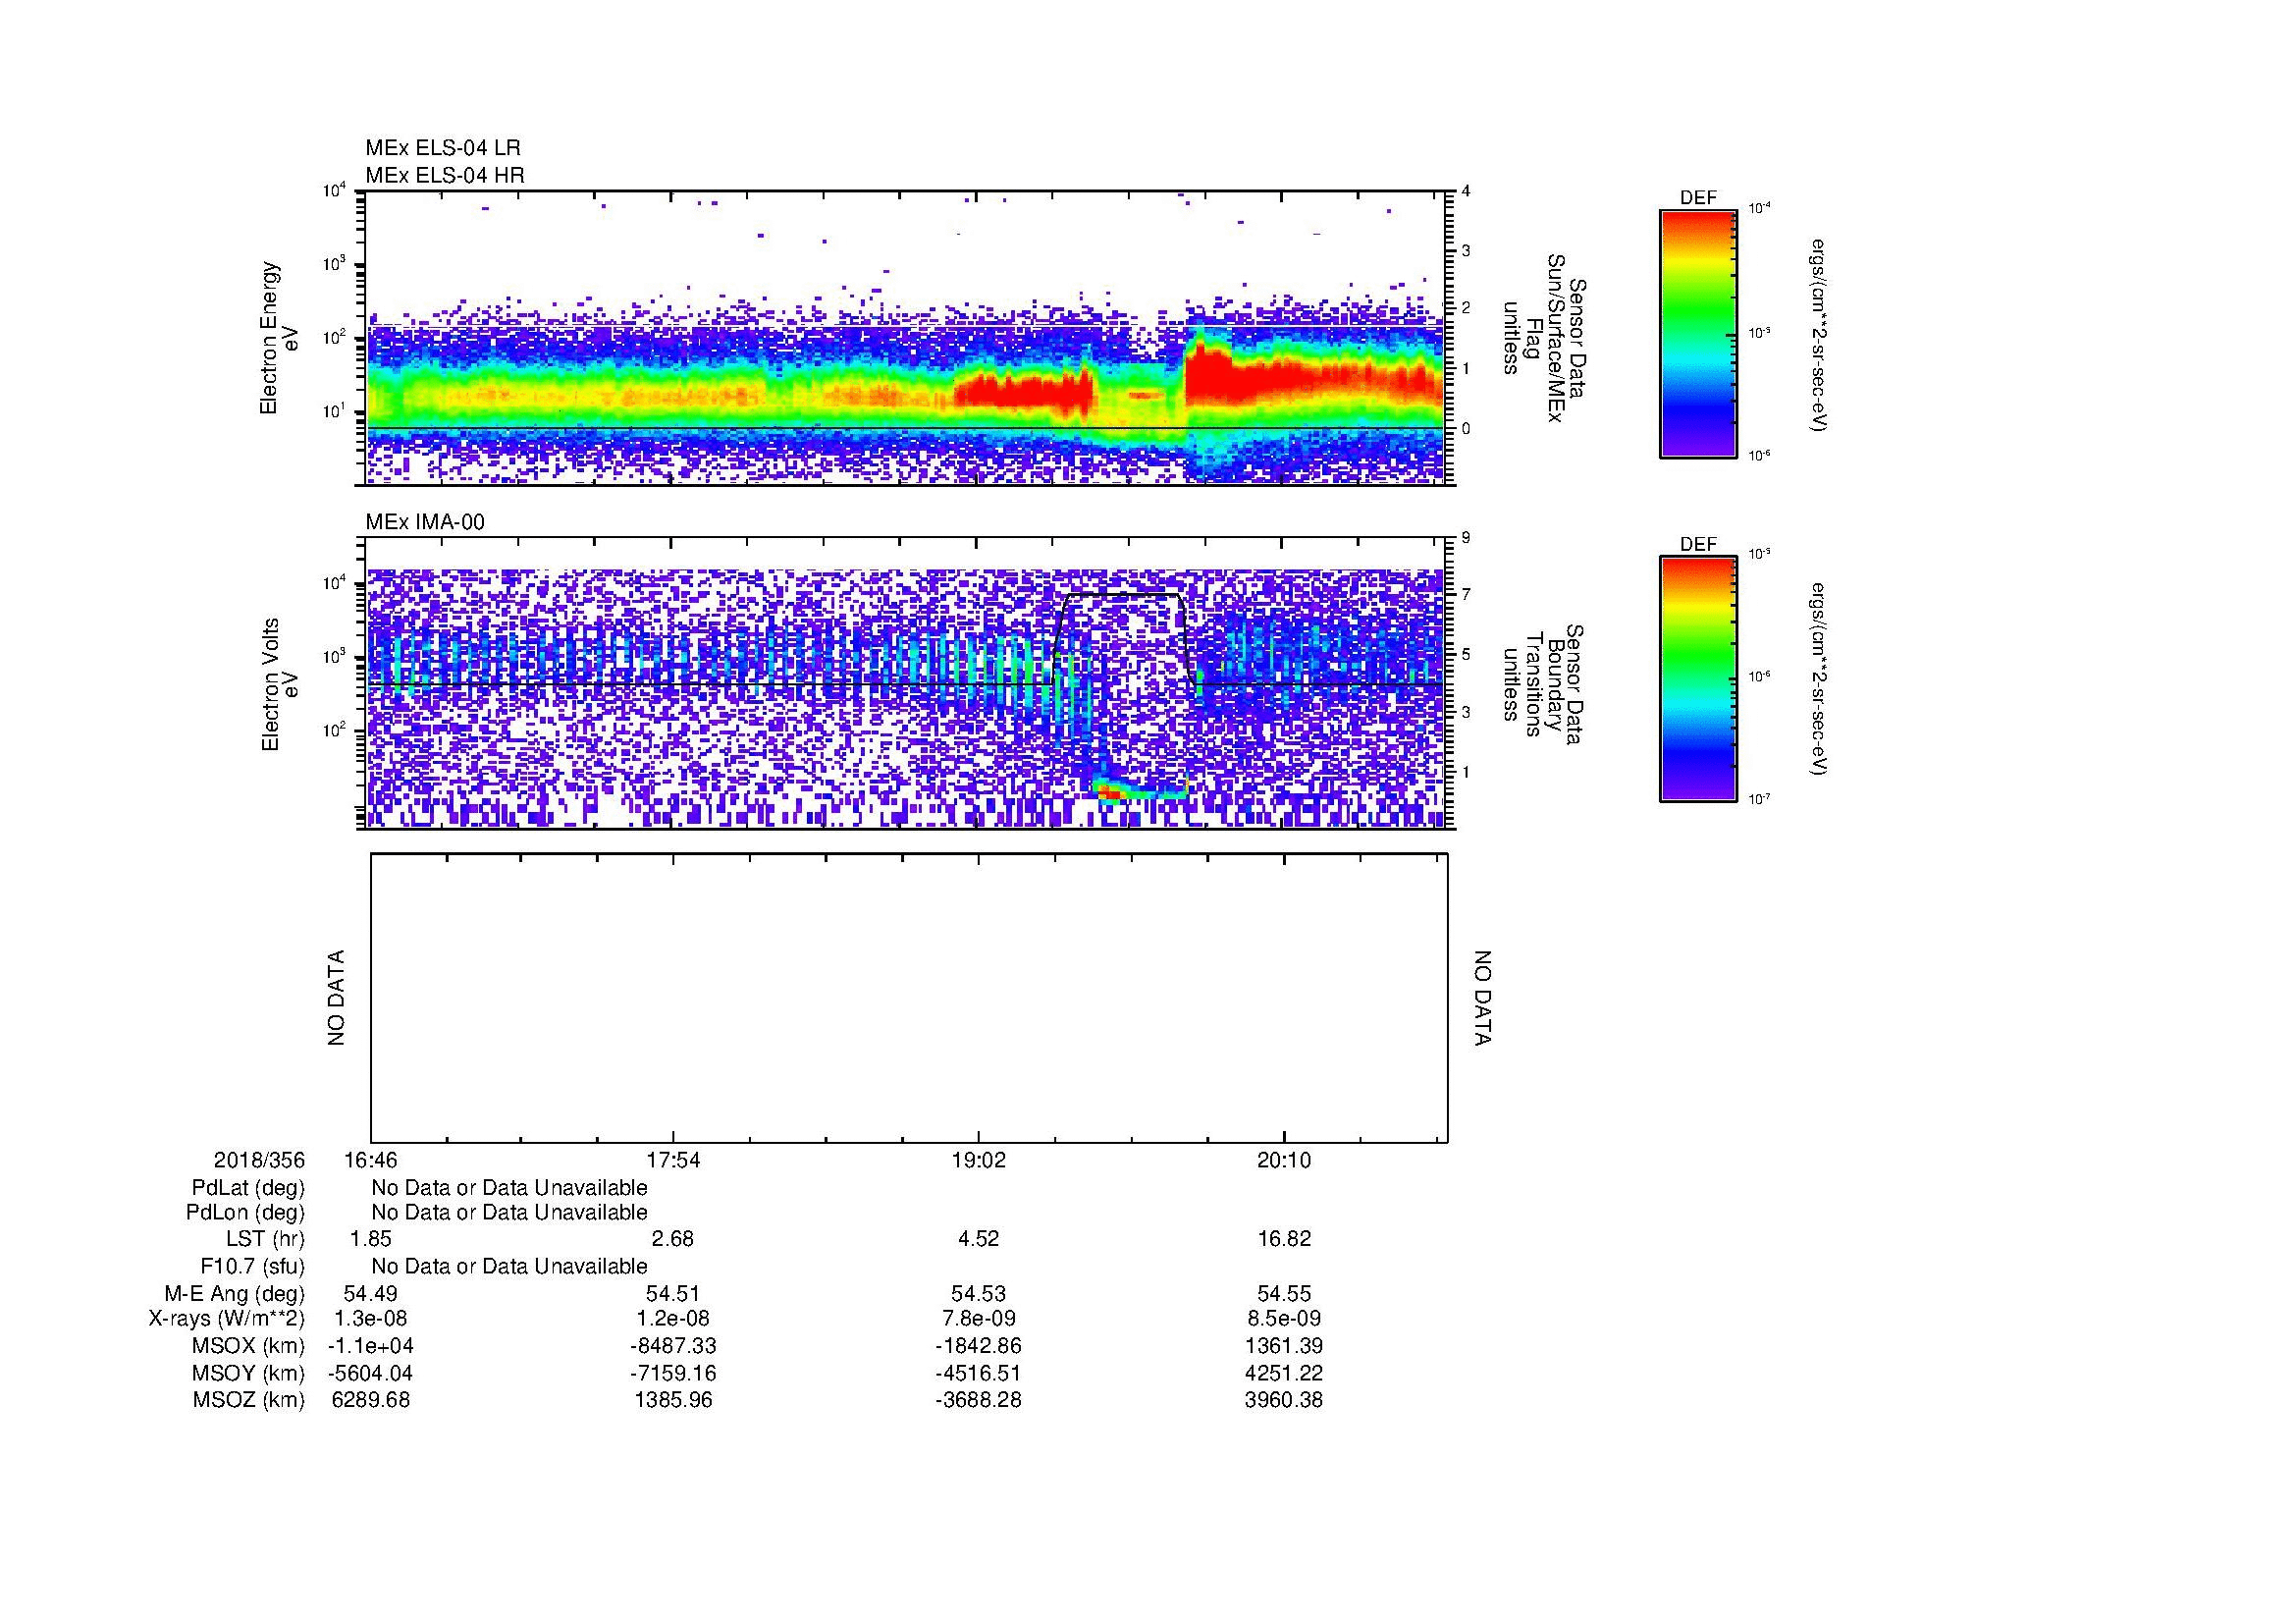Click the MSOZ value '6289.68'
2296x1623 pixels.
click(x=370, y=1400)
